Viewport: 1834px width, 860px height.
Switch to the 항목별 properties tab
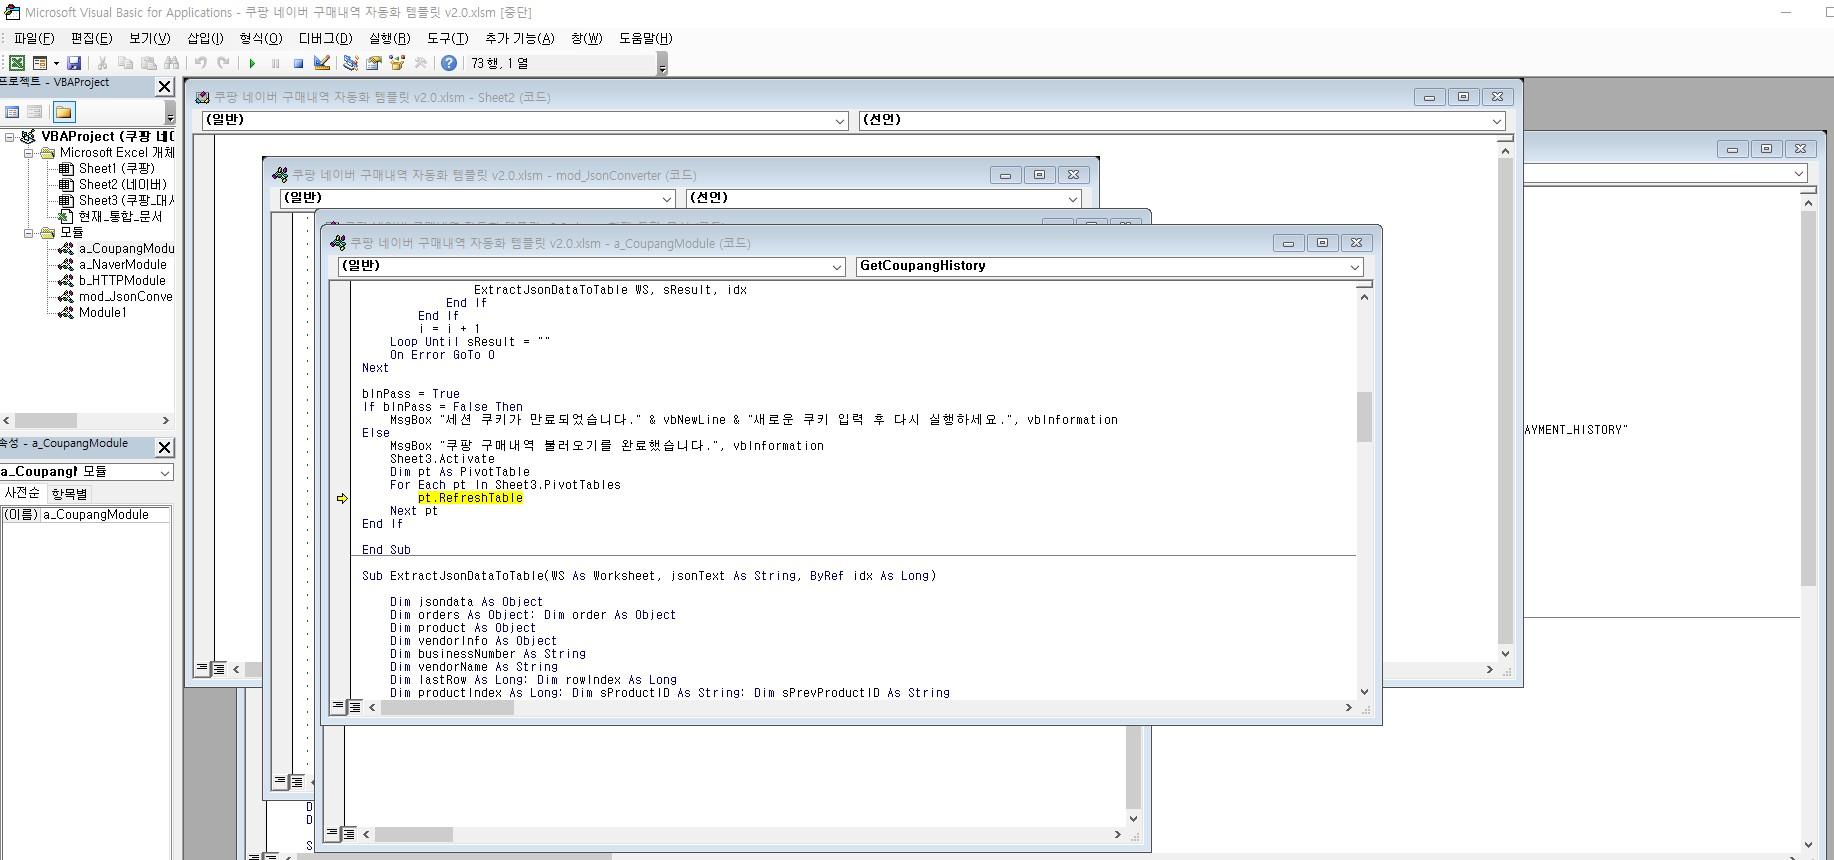[69, 493]
